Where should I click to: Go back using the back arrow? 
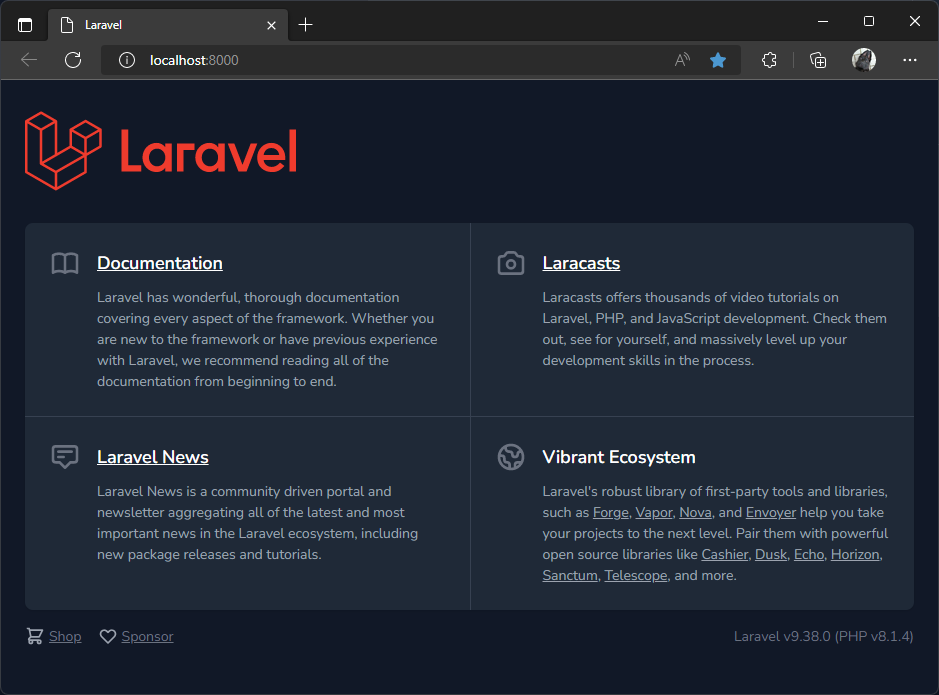(x=29, y=60)
